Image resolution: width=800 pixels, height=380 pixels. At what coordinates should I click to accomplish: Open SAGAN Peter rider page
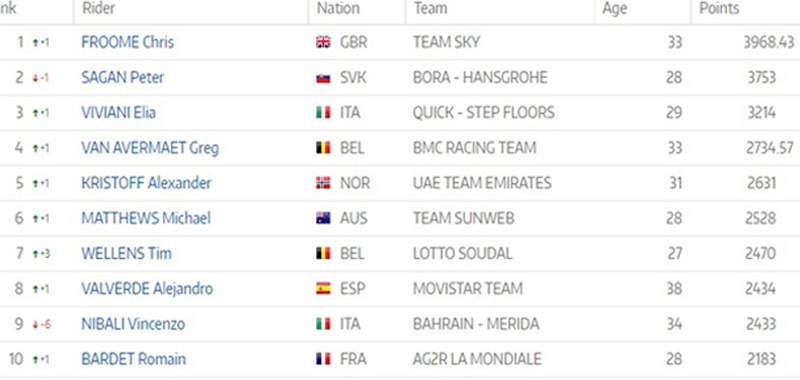(x=123, y=78)
